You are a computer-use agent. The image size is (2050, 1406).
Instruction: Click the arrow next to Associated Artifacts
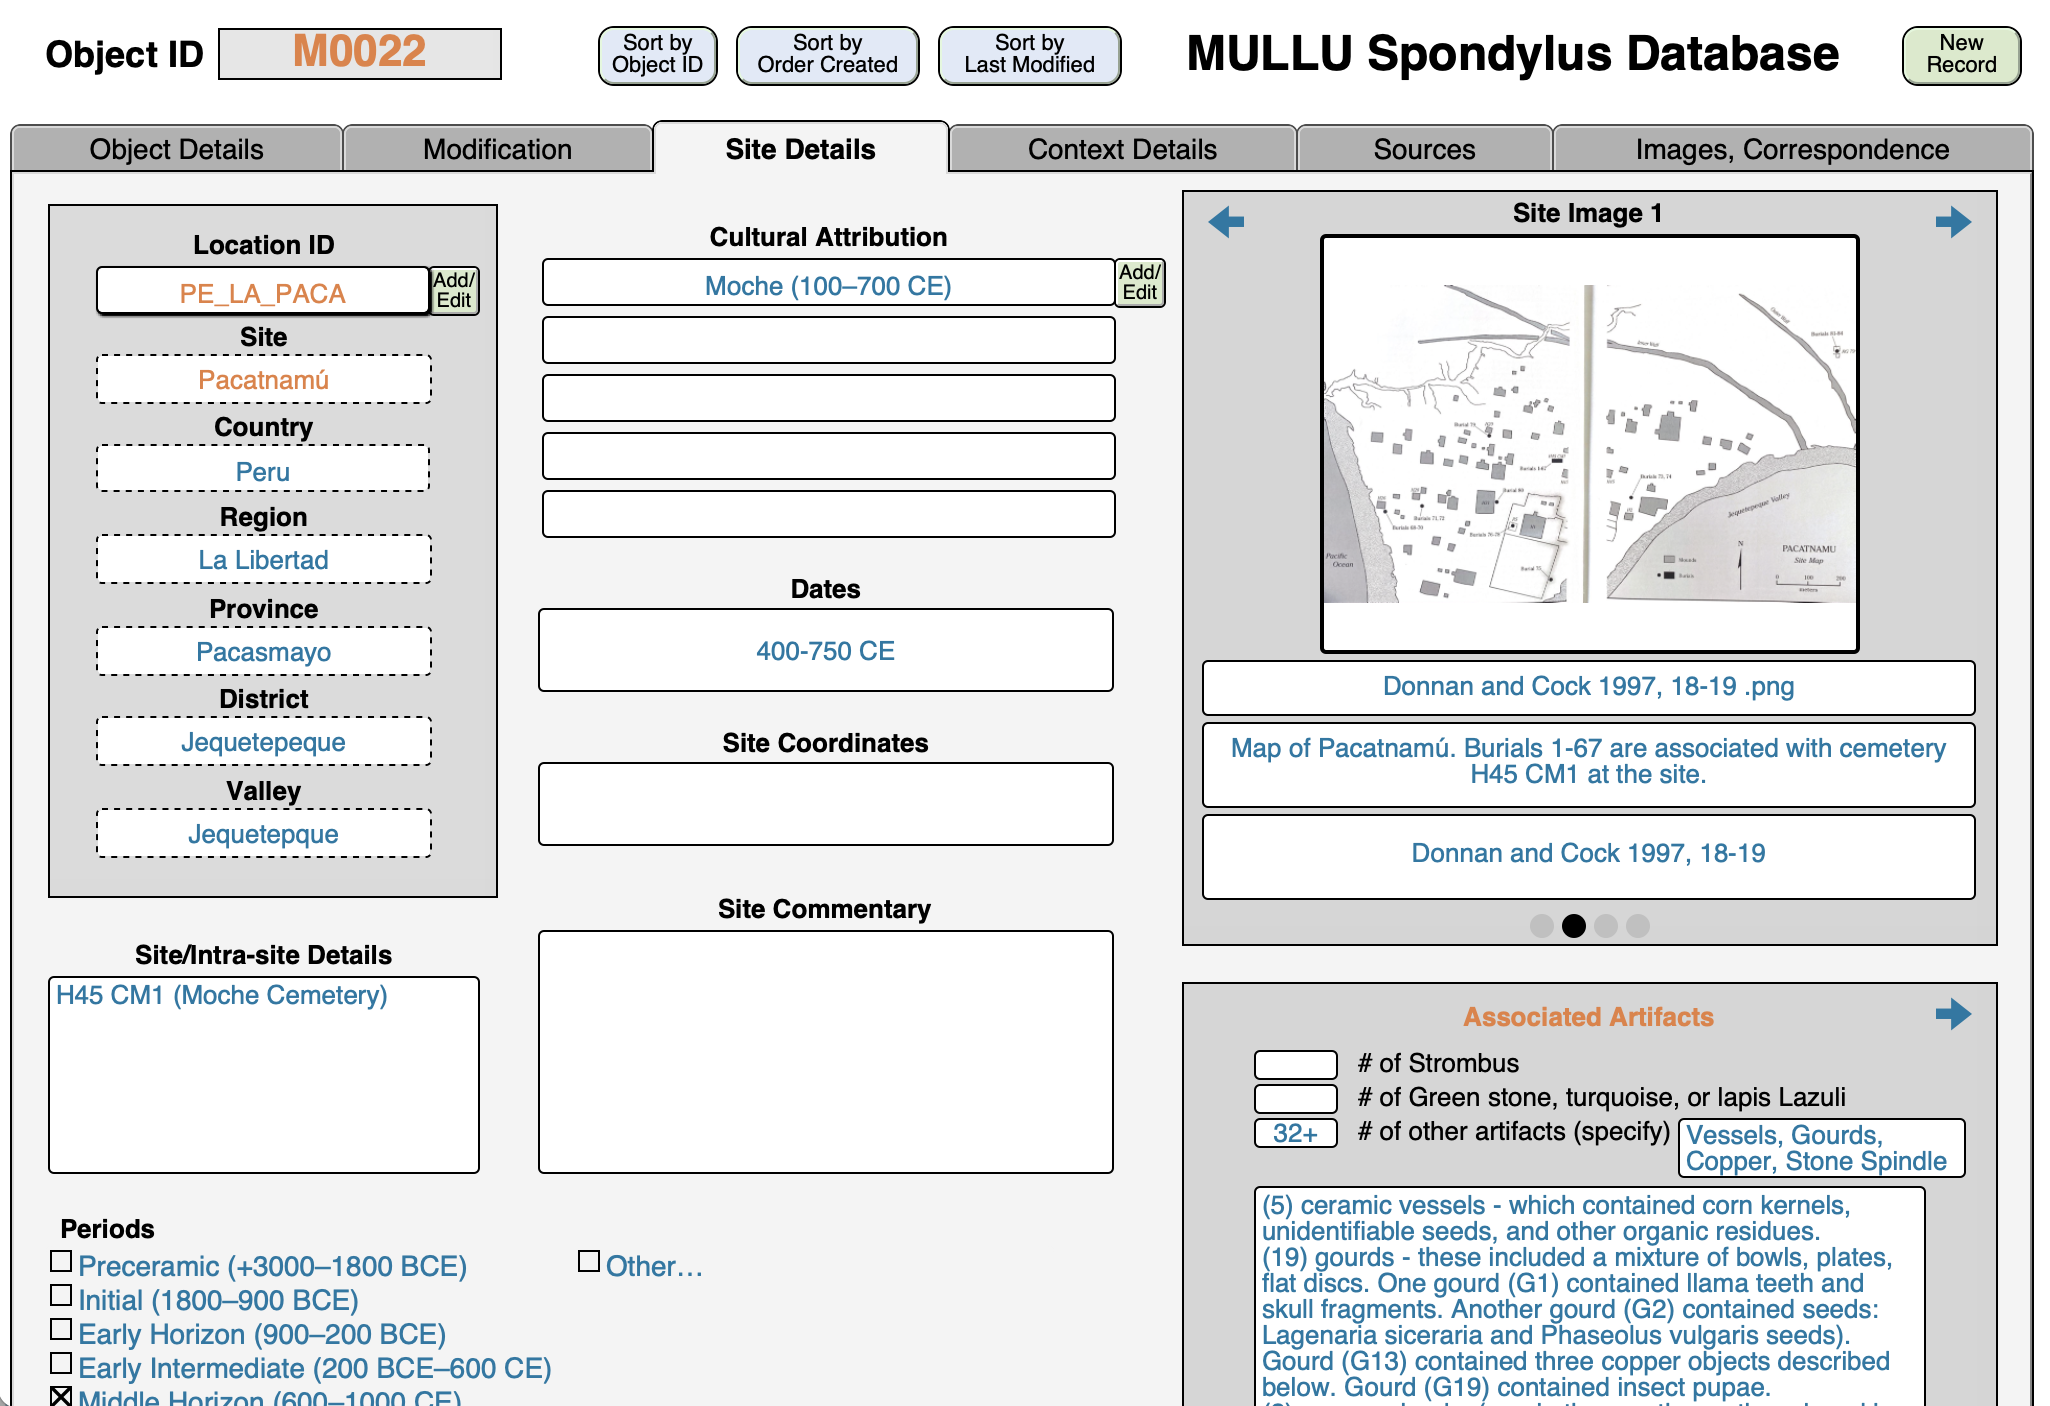1952,1014
